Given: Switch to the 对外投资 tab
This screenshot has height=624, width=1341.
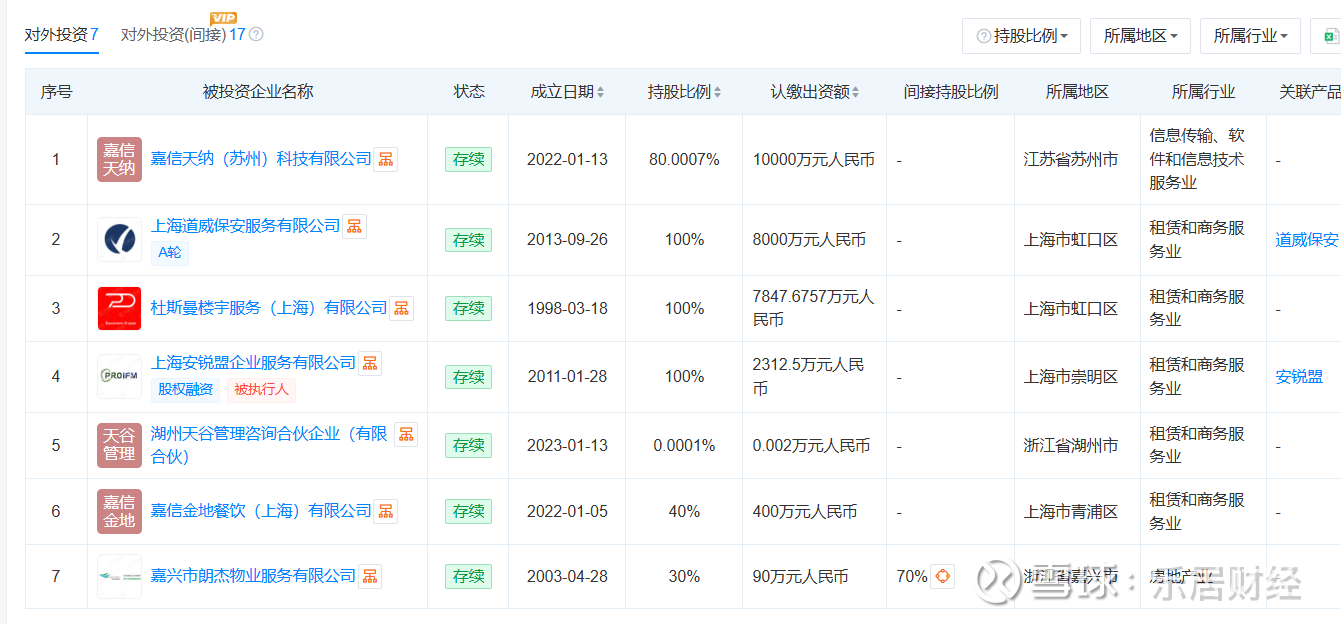Looking at the screenshot, I should coord(61,34).
